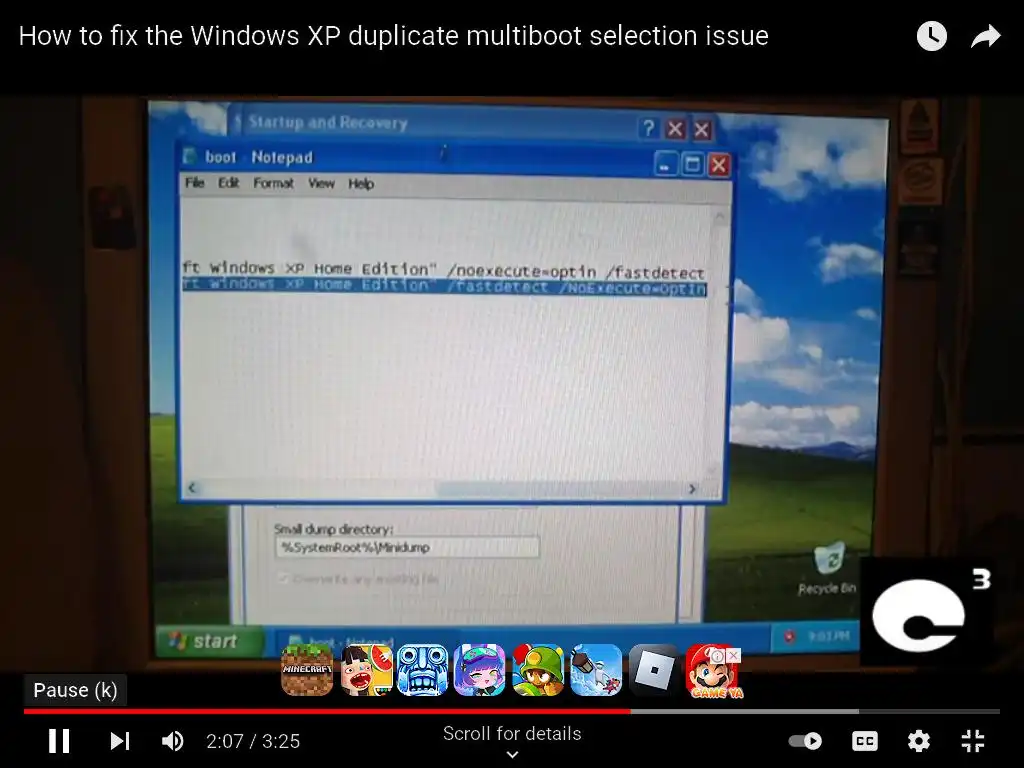The width and height of the screenshot is (1024, 768).
Task: Close the game ads overlay
Action: point(734,654)
